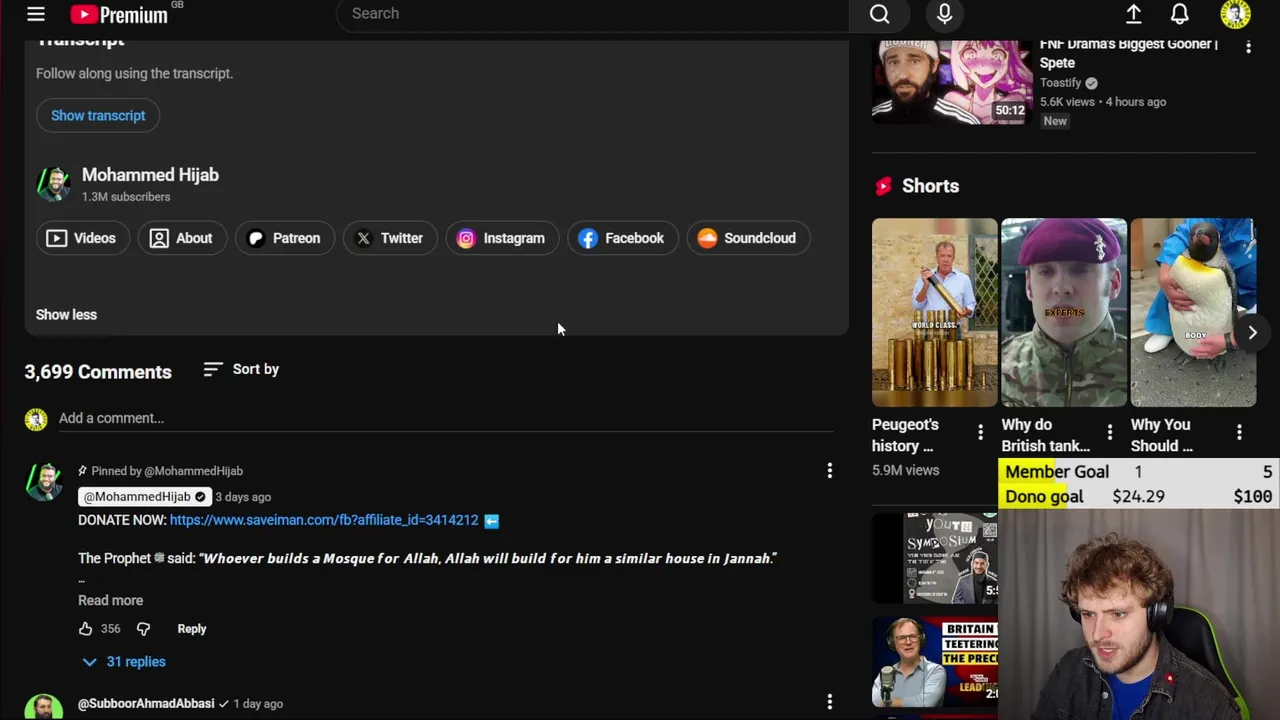Open the notifications bell
This screenshot has width=1280, height=720.
[1180, 14]
